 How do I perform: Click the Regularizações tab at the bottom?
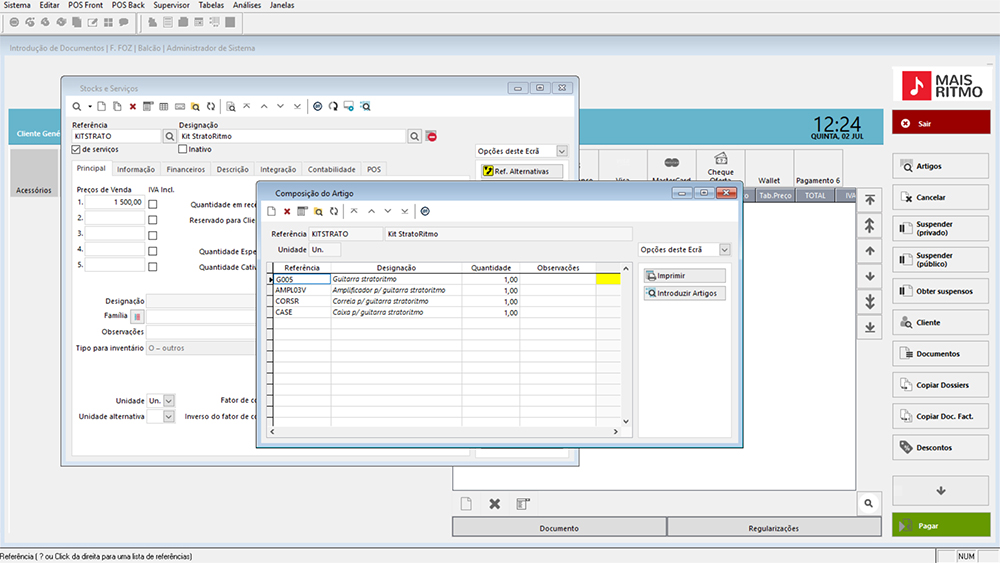coord(774,528)
